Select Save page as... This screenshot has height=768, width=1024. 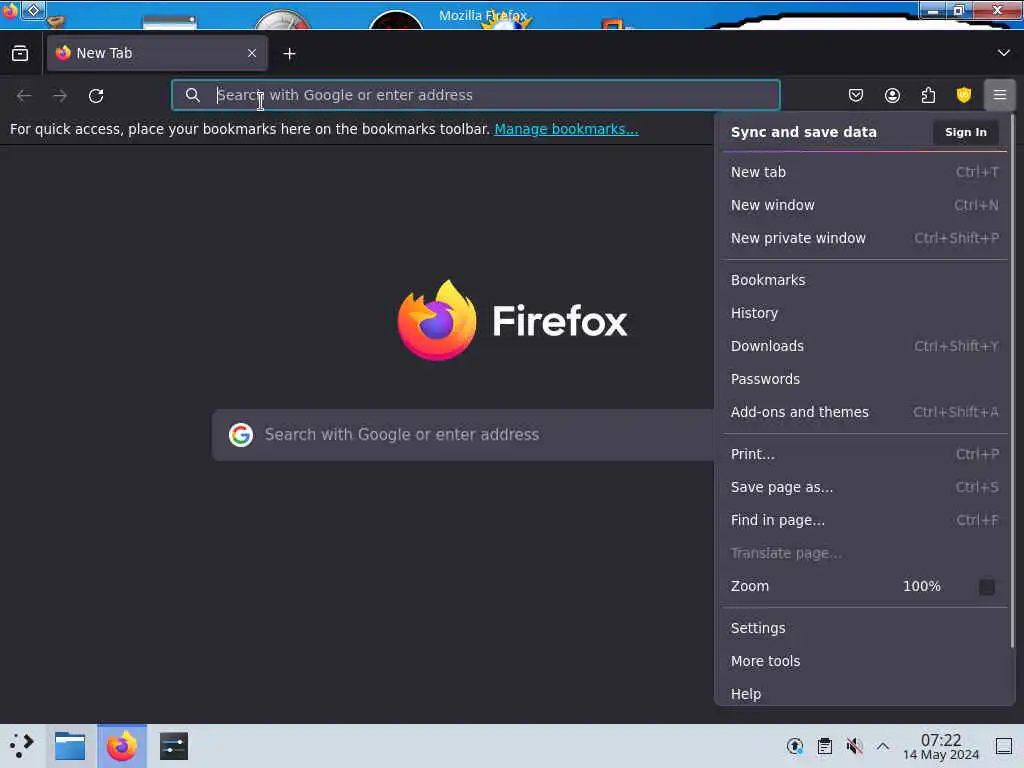865,487
